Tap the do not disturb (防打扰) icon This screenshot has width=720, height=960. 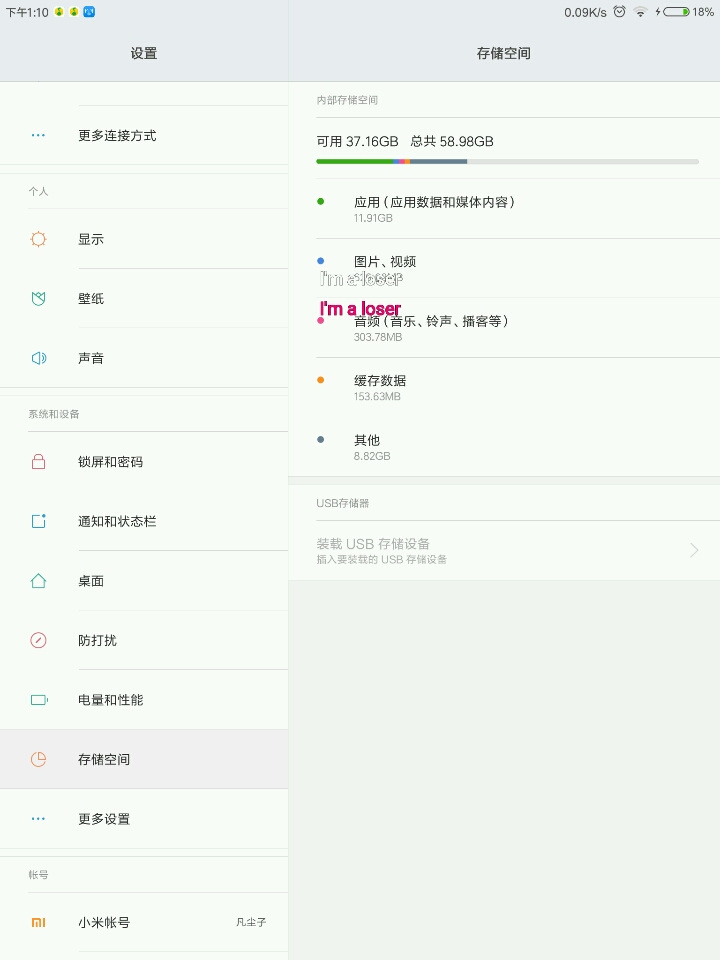[x=38, y=640]
